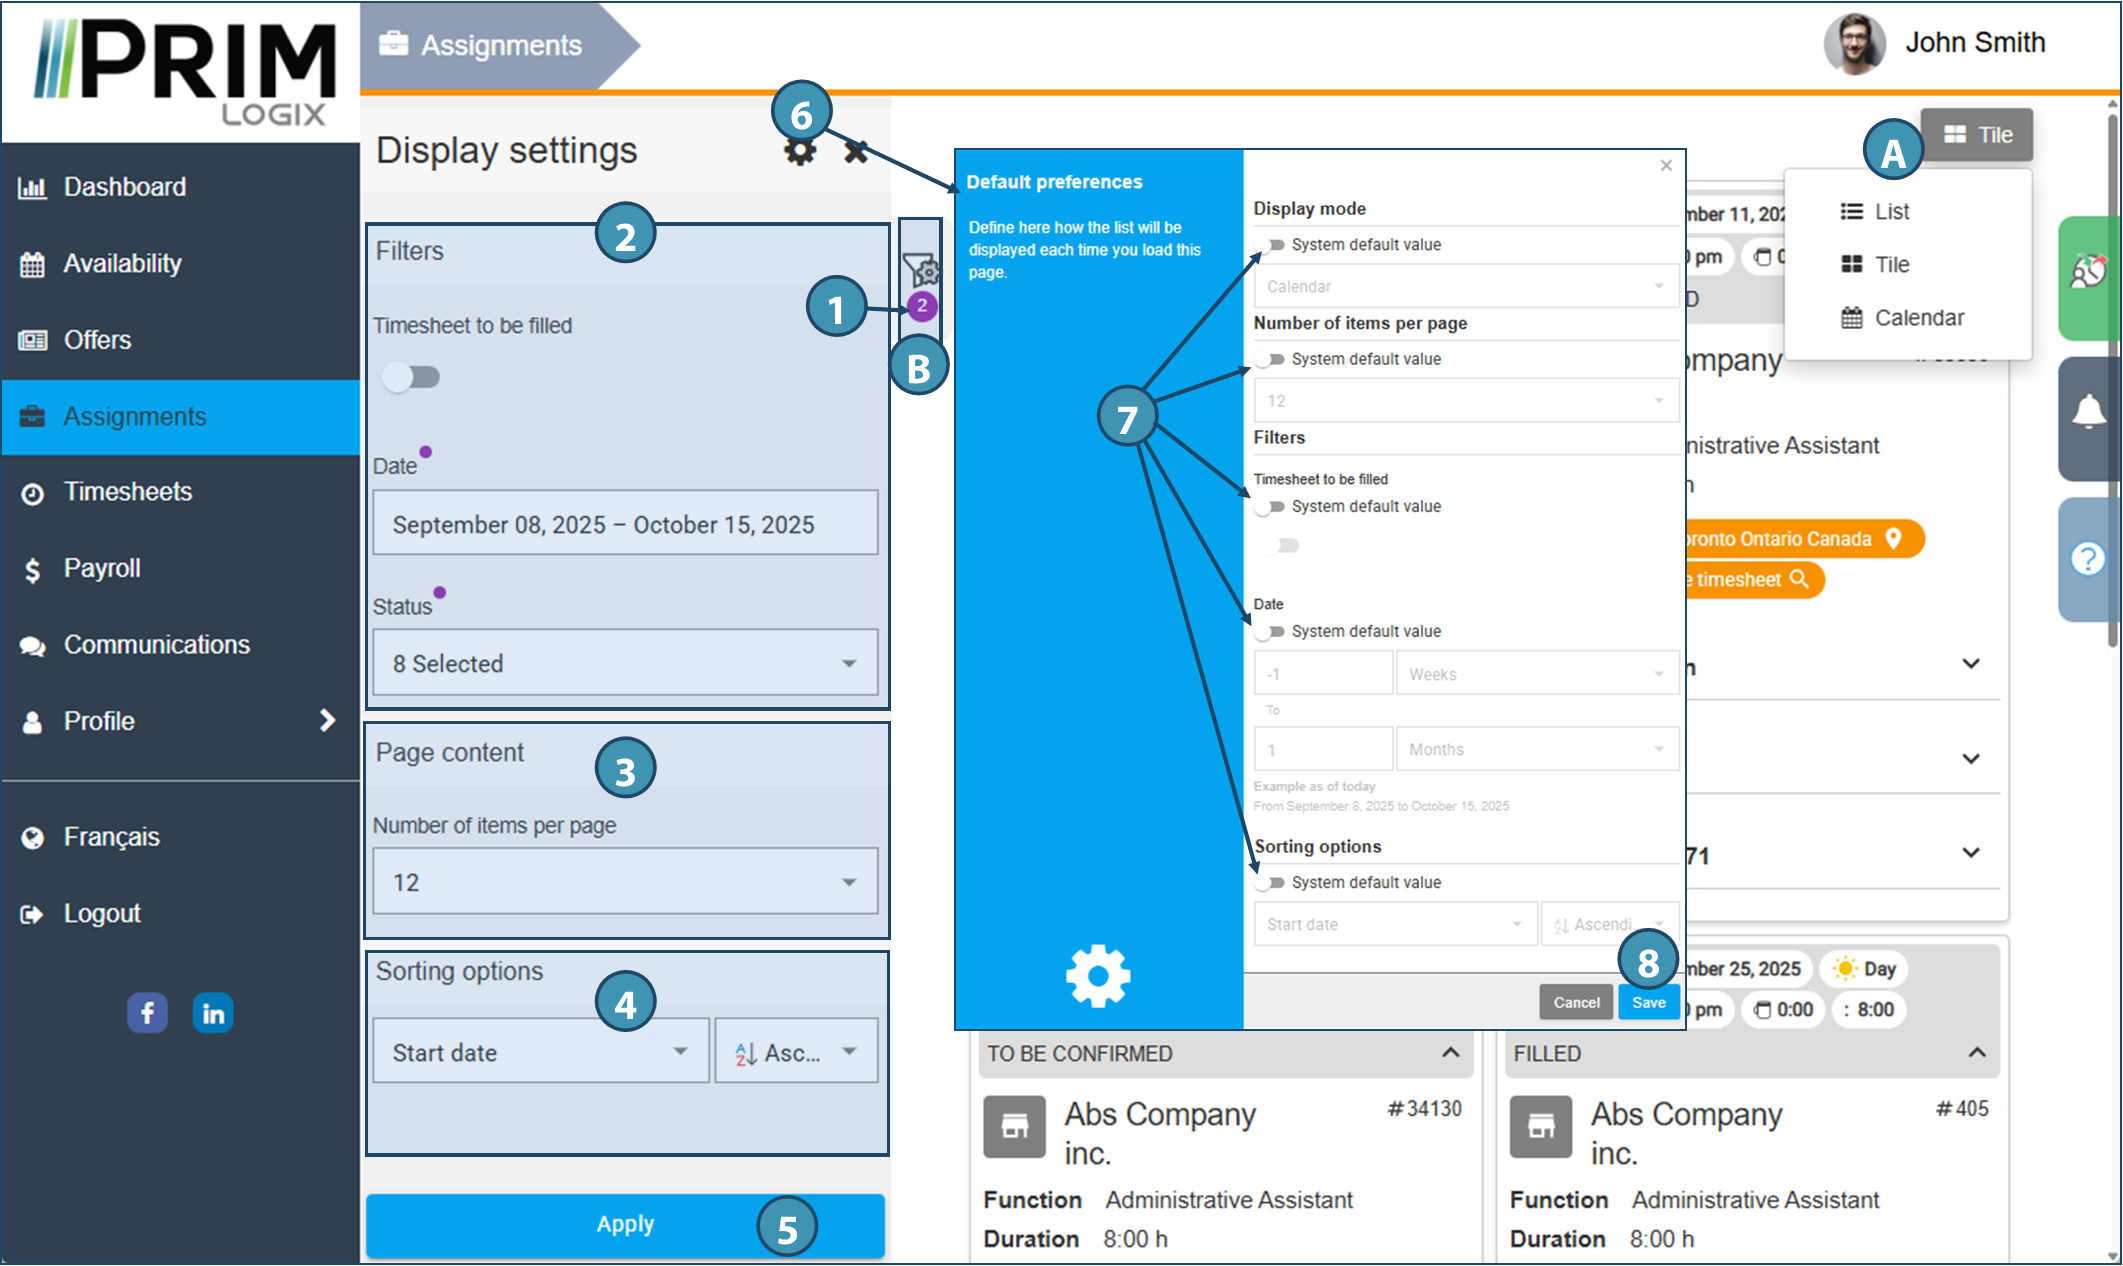
Task: Toggle Sorting options system default value
Action: (1270, 883)
